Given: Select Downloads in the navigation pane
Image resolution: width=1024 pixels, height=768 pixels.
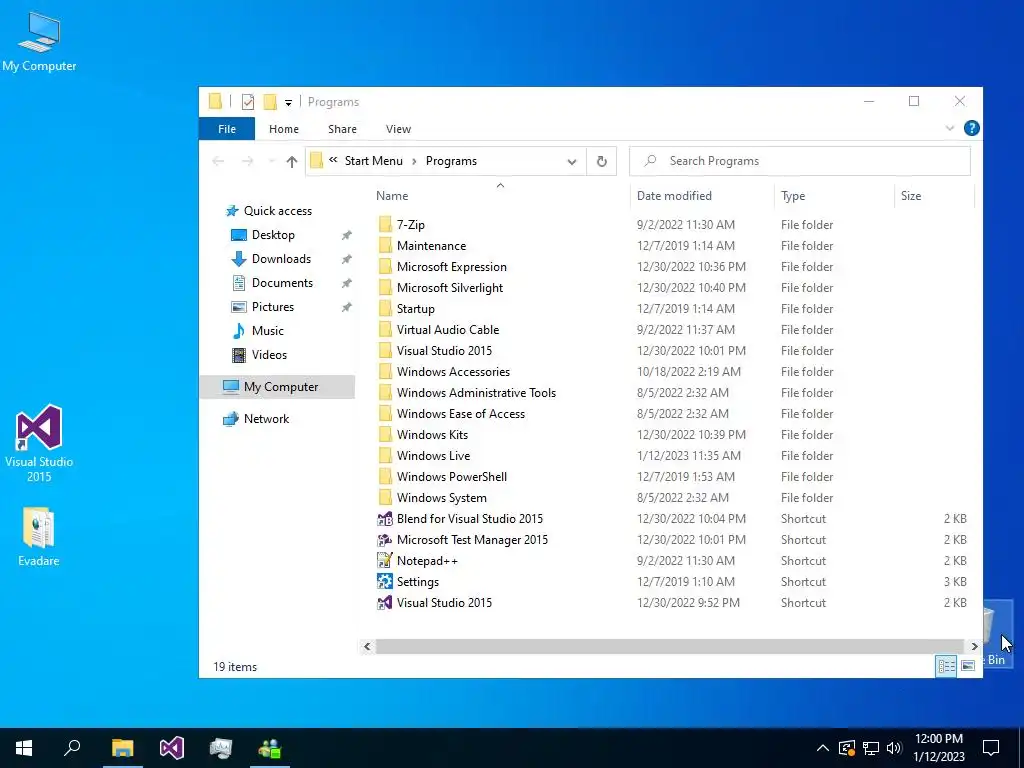Looking at the screenshot, I should (281, 259).
